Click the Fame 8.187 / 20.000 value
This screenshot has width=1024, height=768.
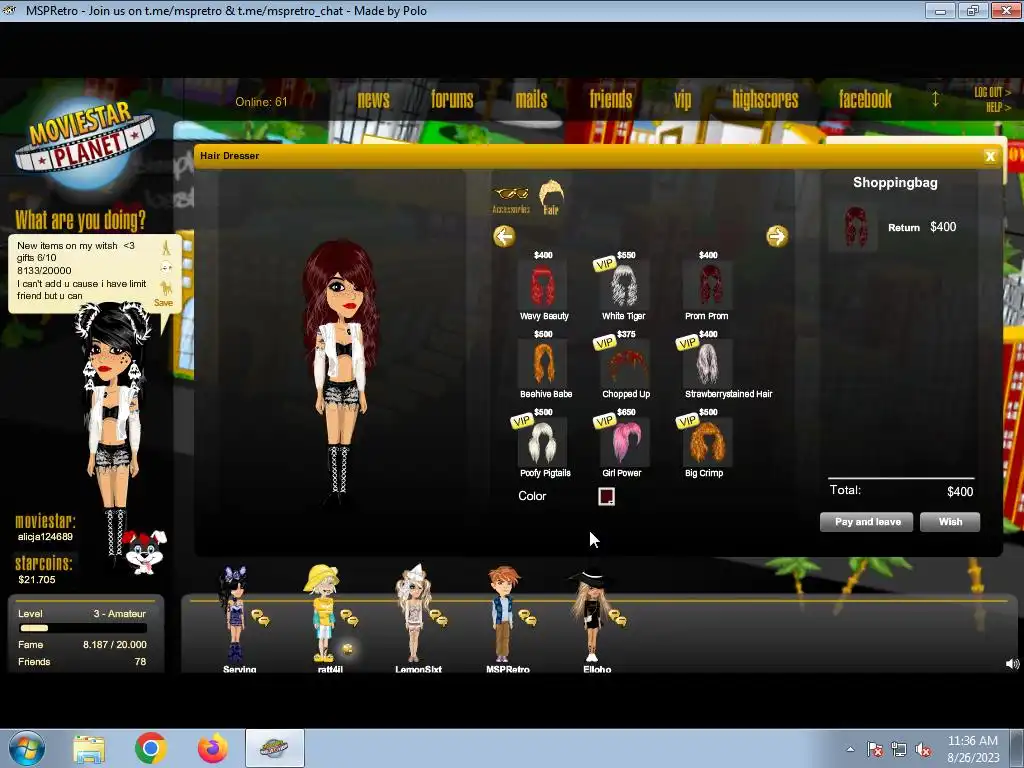(114, 645)
